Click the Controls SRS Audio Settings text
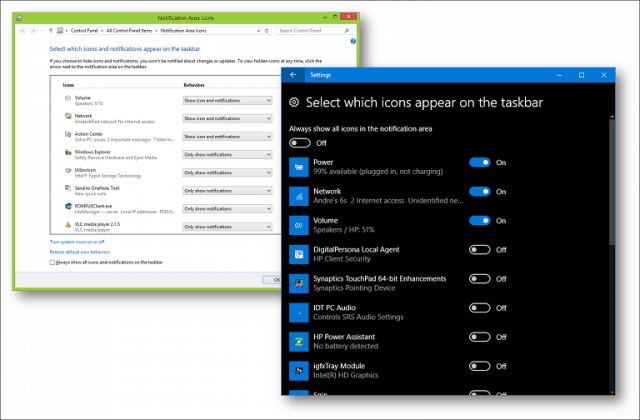This screenshot has width=640, height=420. (x=358, y=317)
